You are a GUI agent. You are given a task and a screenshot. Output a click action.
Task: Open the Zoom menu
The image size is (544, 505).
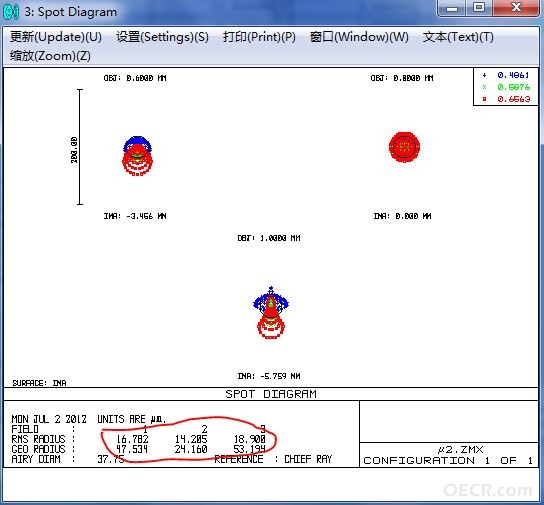tap(50, 56)
